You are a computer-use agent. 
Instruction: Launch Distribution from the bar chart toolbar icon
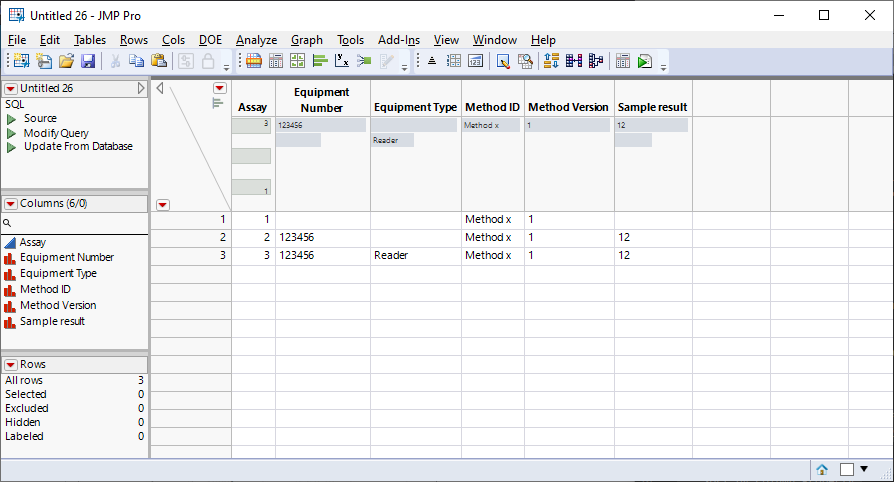pos(320,61)
